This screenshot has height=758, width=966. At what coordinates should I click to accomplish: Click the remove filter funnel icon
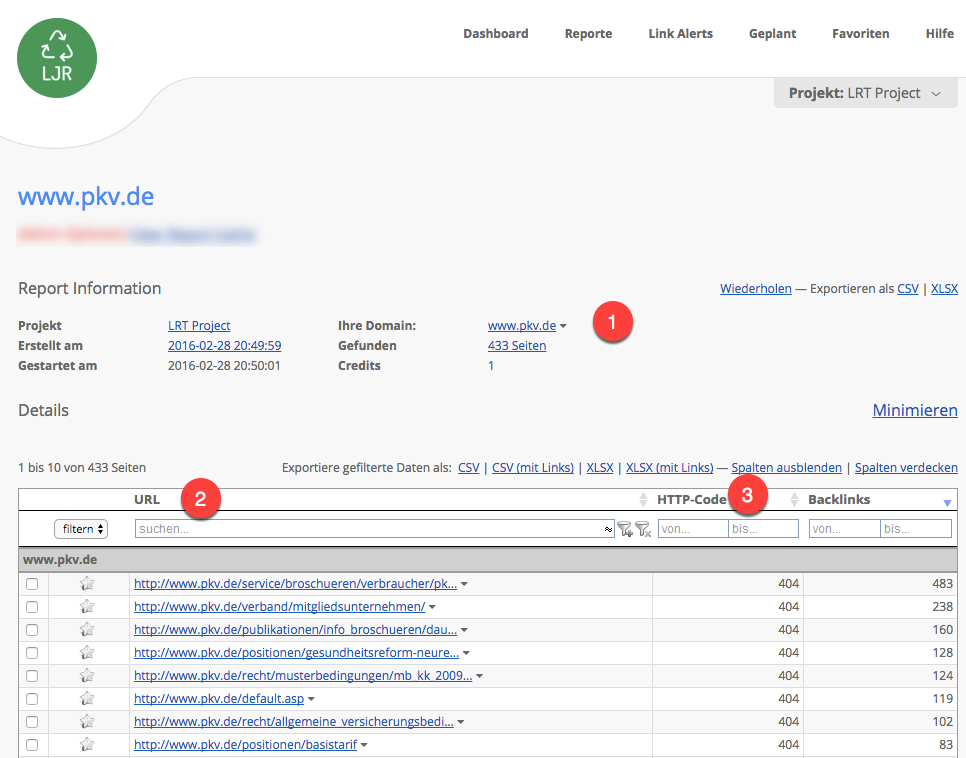[643, 529]
